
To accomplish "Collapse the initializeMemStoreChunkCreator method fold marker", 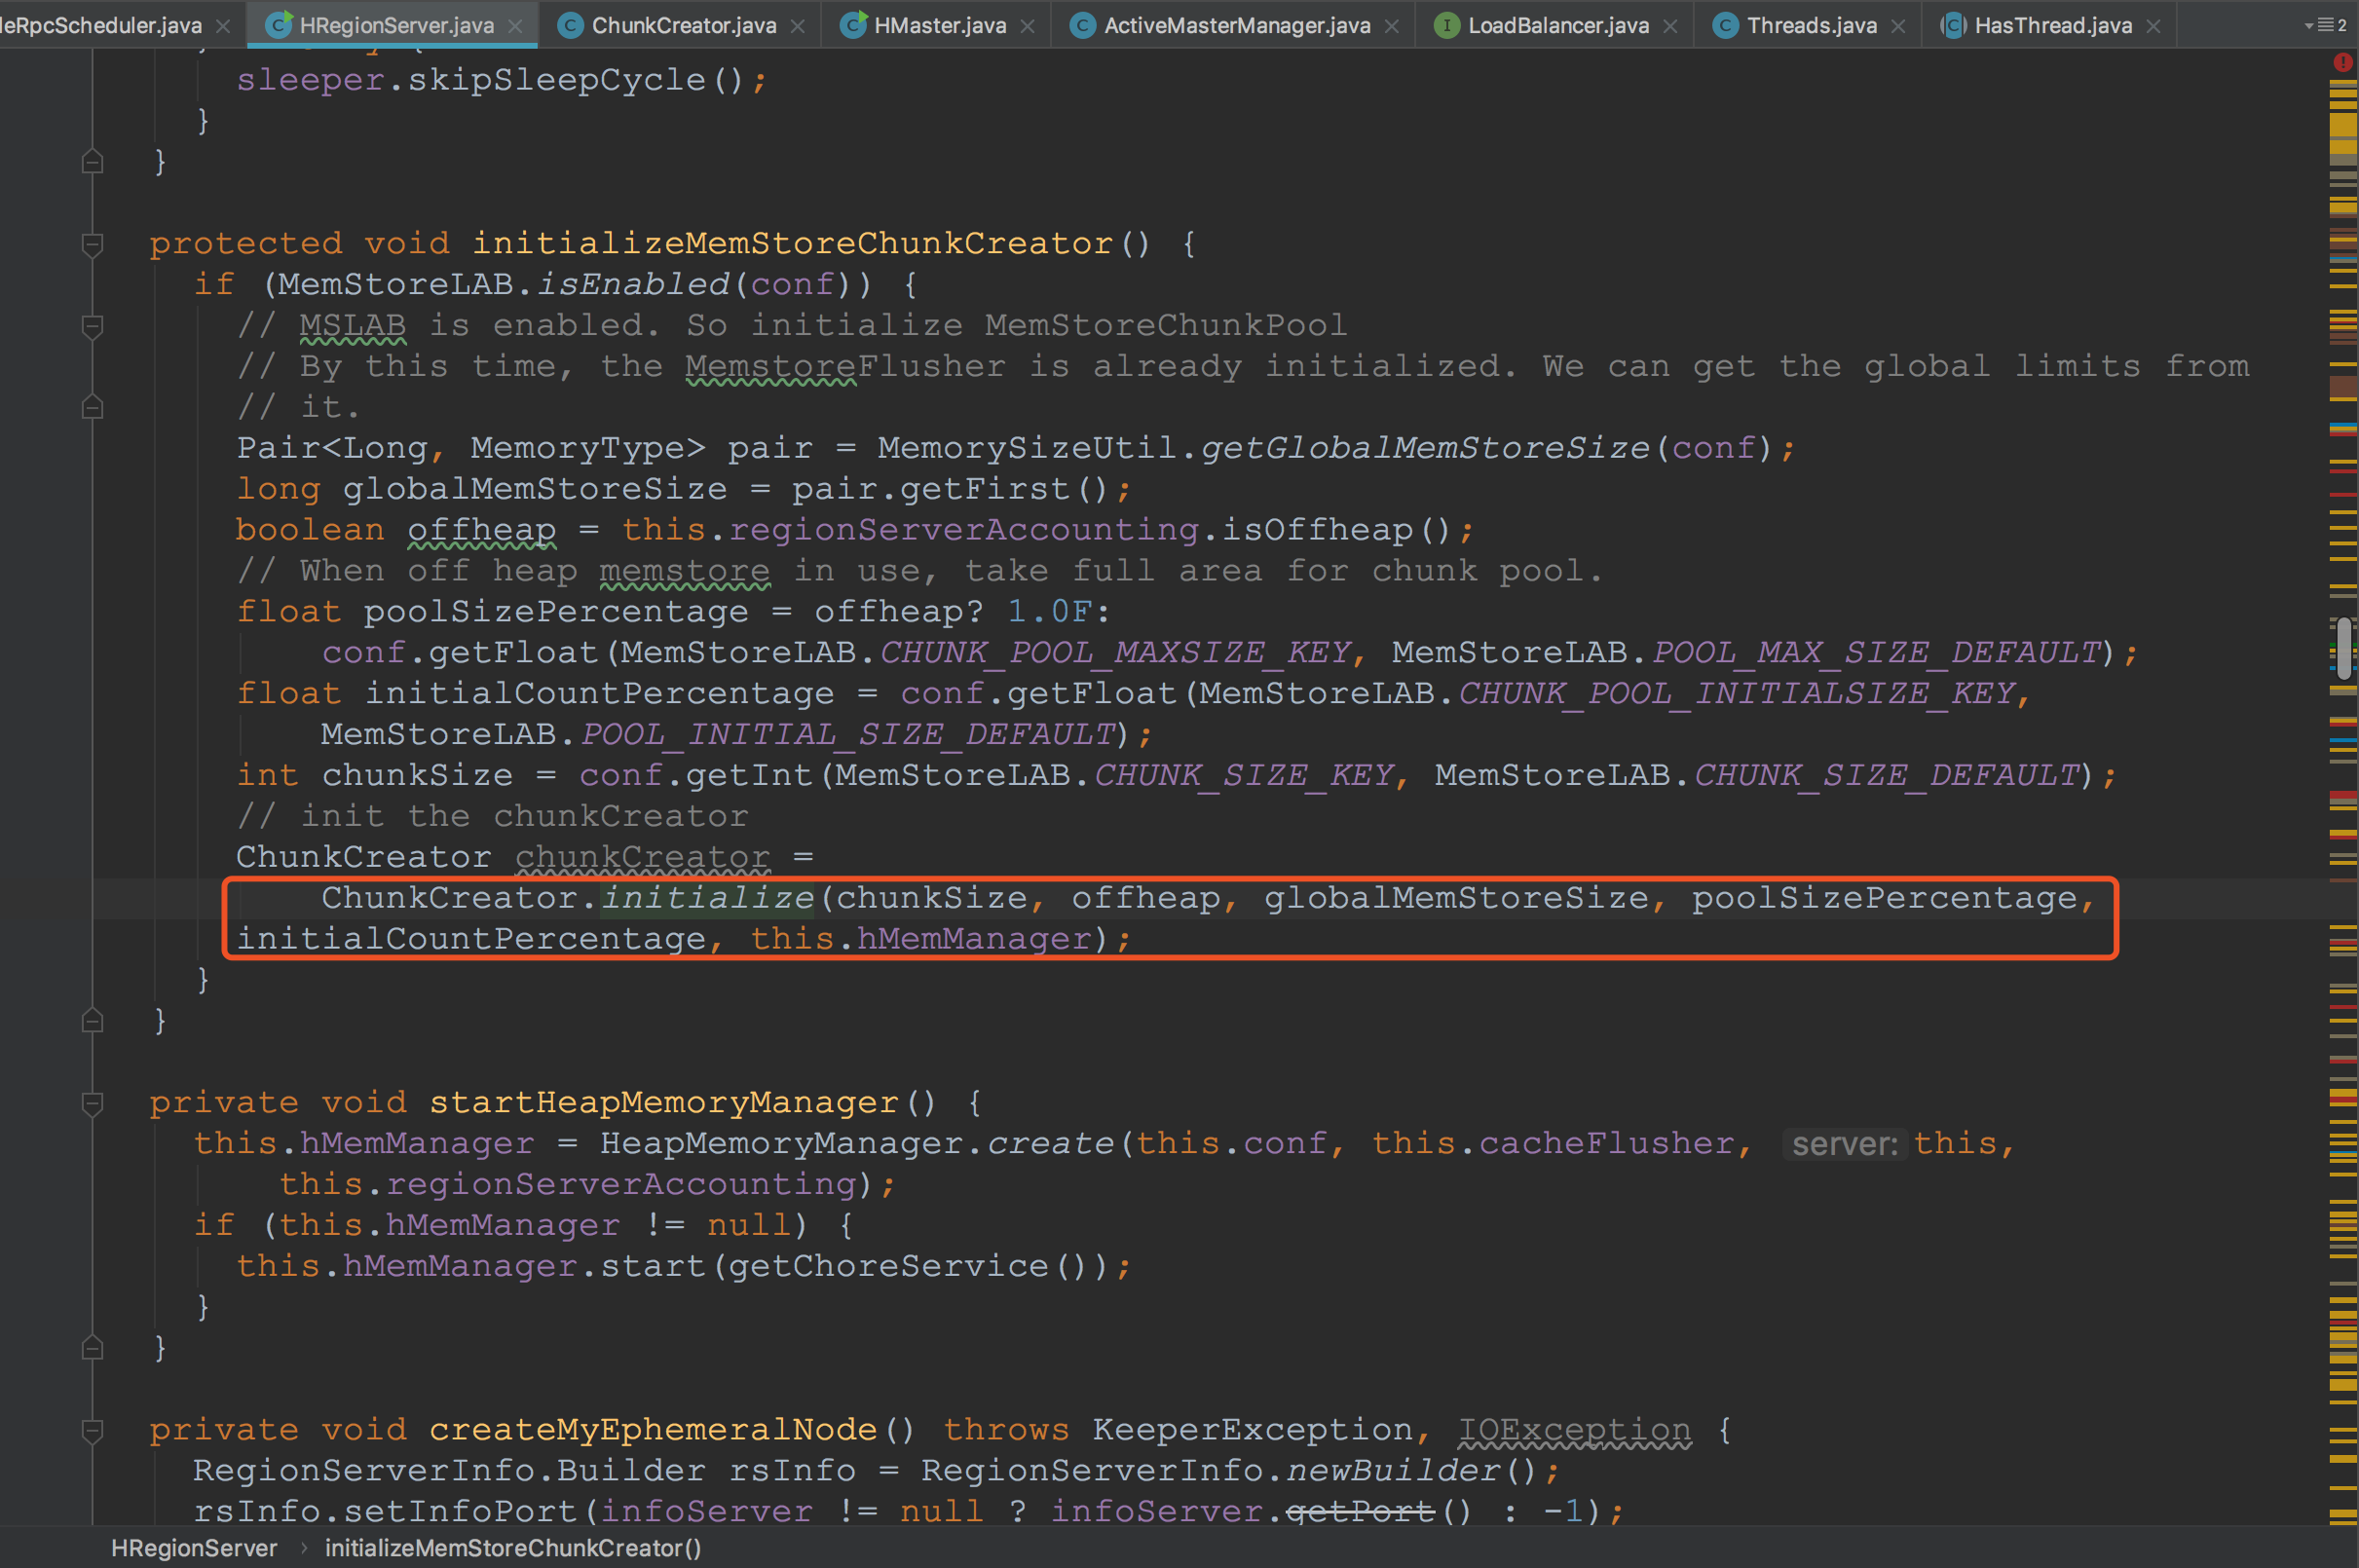I will pos(92,243).
